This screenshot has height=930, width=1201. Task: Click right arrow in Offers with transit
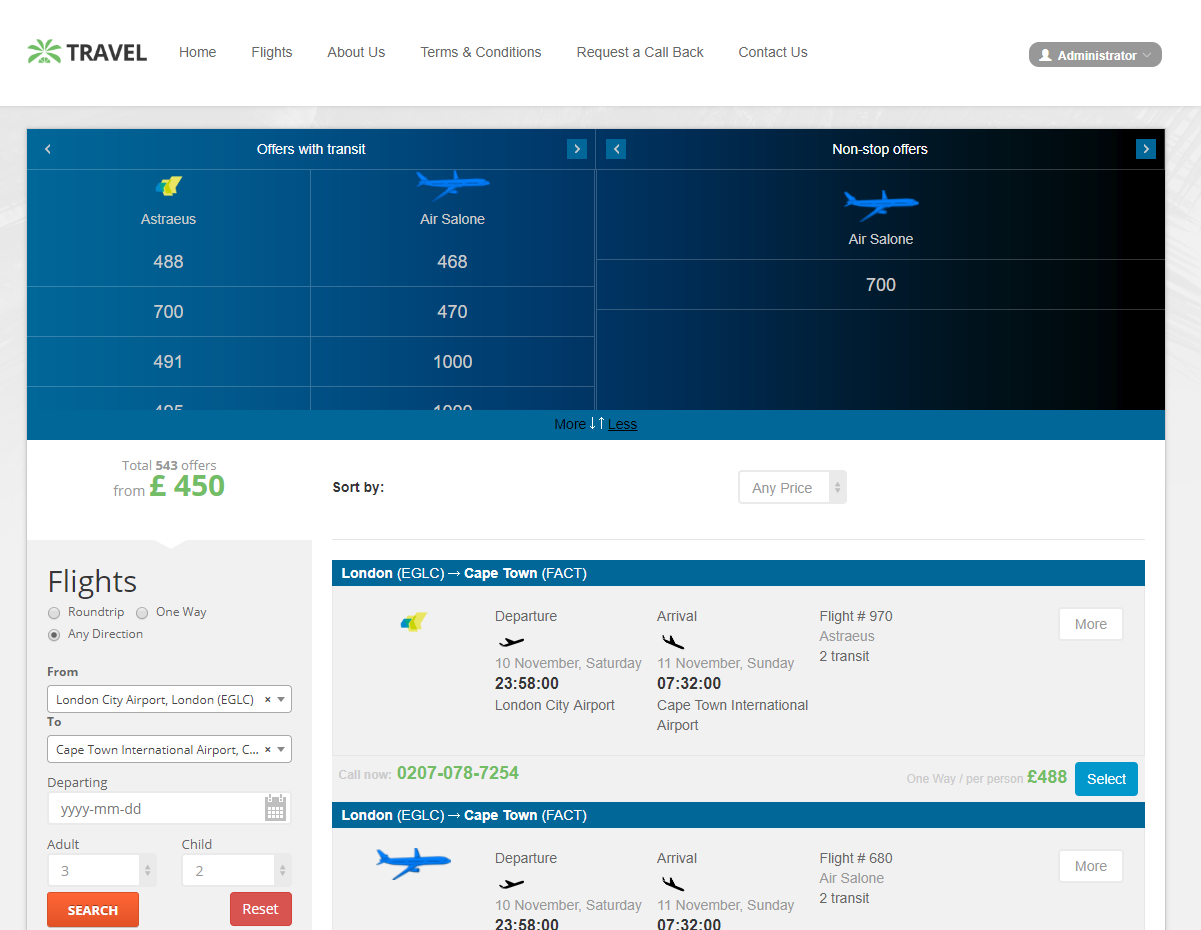pos(576,149)
